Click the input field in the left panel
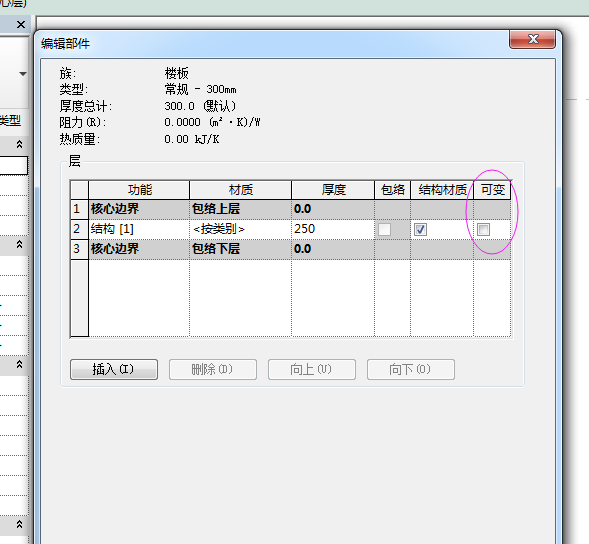This screenshot has height=544, width=589. [14, 166]
